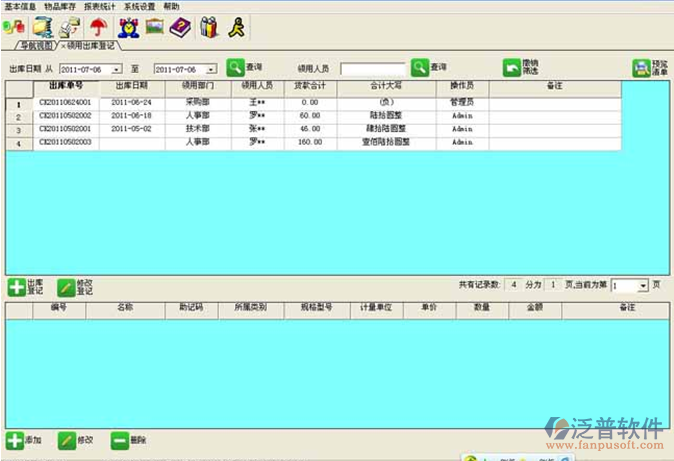Select row with order number CK20110624001
Viewport: 674px width, 461px height.
pyautogui.click(x=65, y=102)
